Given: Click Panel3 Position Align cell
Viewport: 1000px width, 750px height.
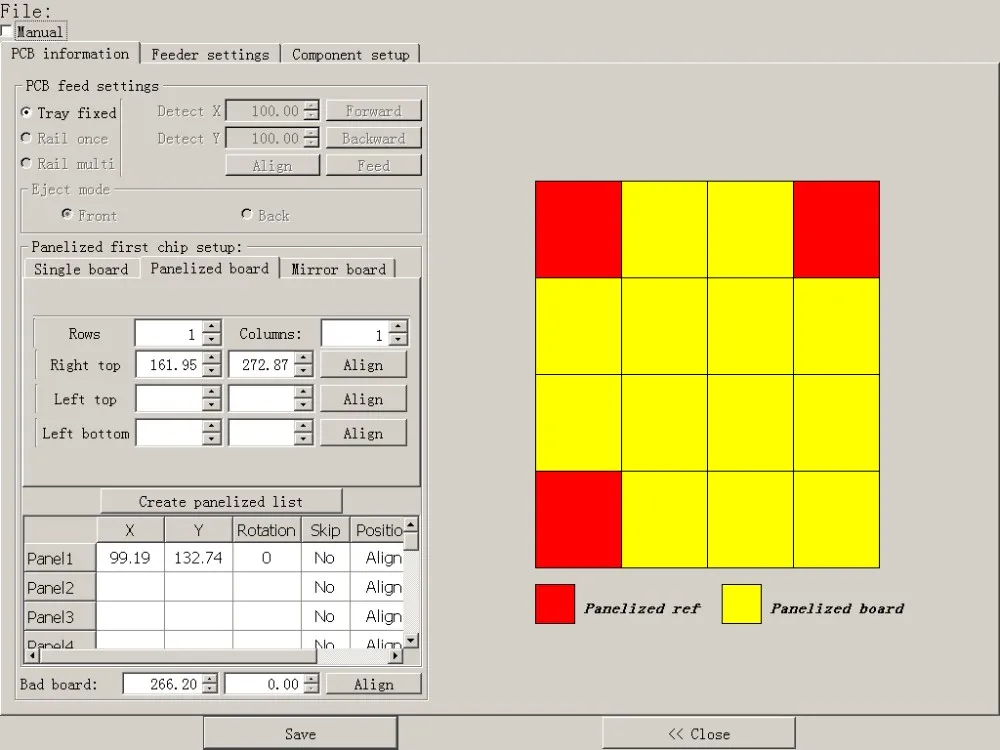Looking at the screenshot, I should click(378, 617).
